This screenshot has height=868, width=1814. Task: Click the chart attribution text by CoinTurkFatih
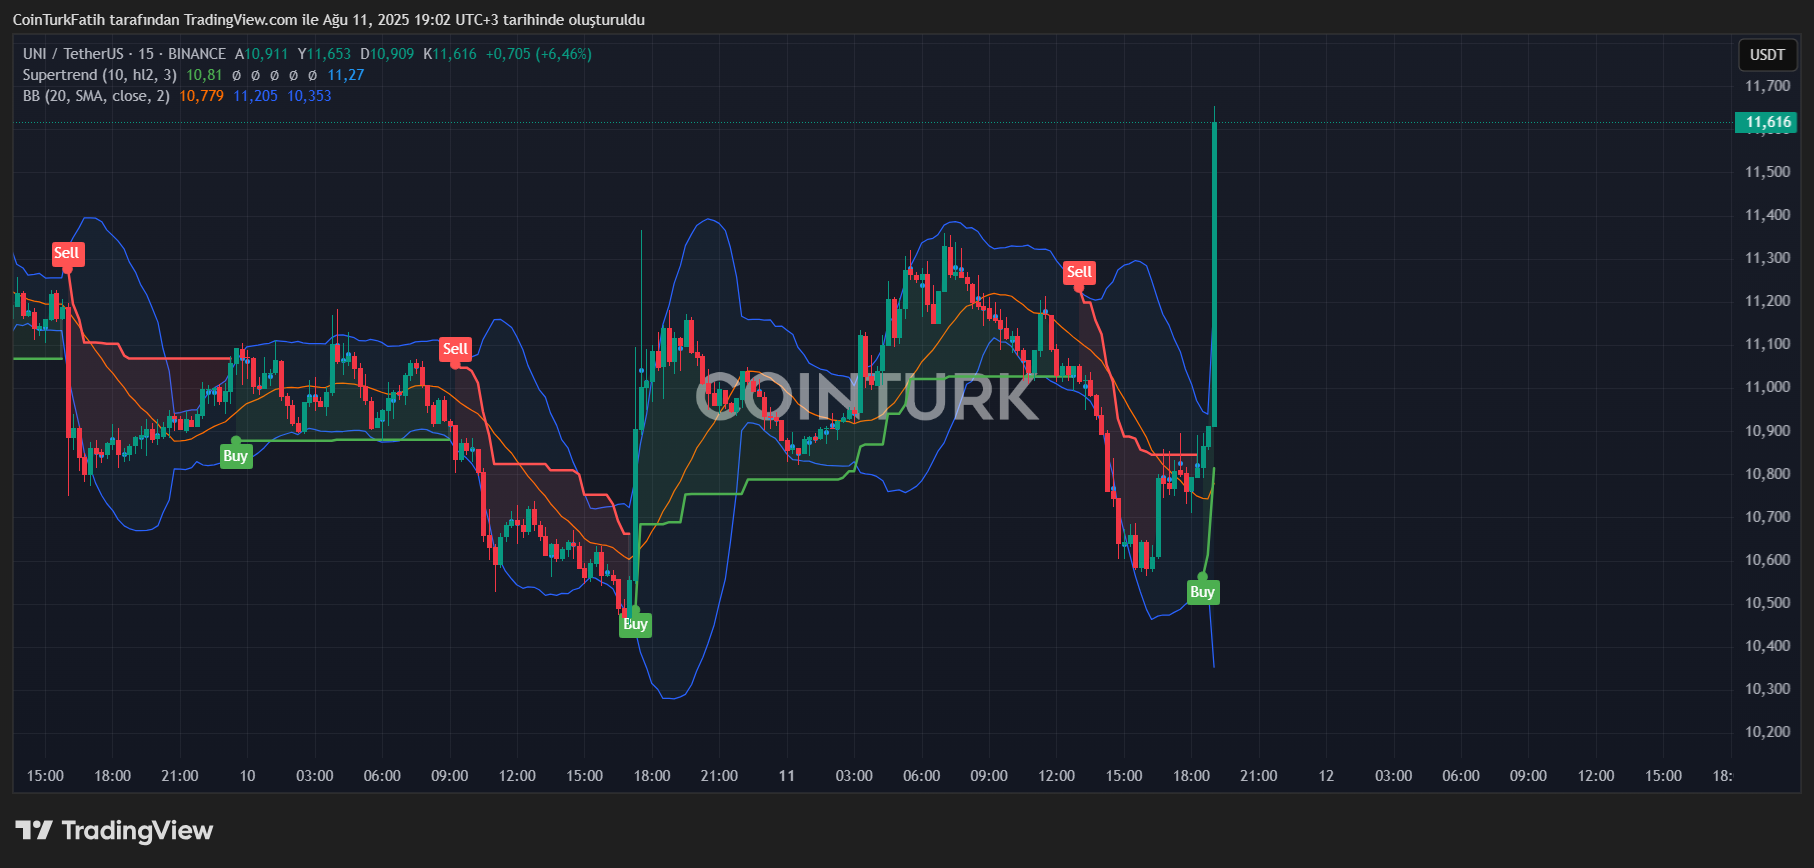[329, 20]
